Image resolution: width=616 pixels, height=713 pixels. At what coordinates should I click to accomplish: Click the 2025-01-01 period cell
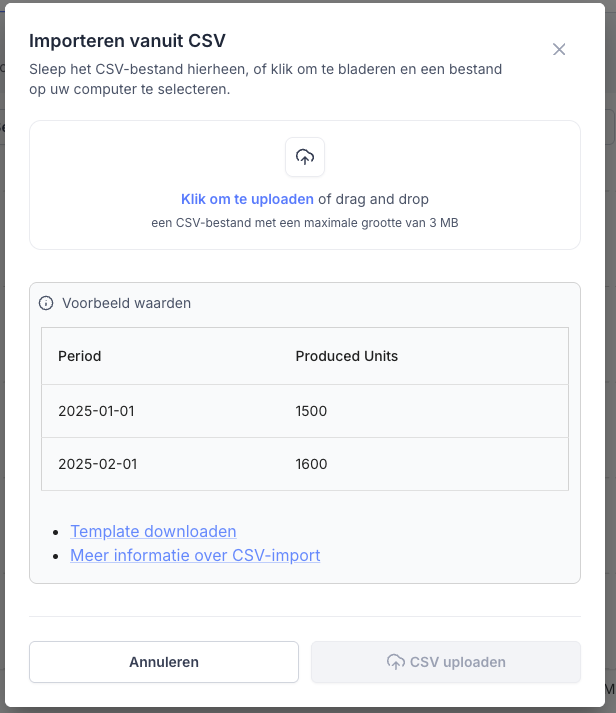point(96,411)
